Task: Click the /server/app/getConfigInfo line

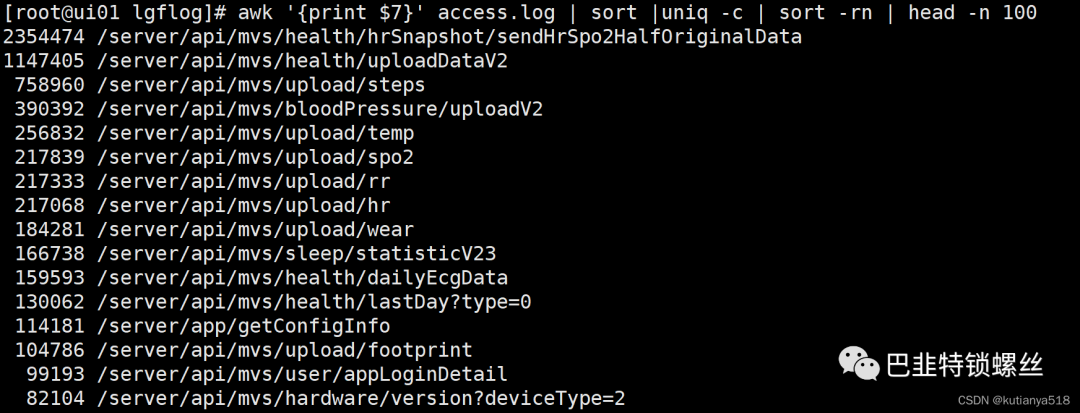Action: pos(202,326)
